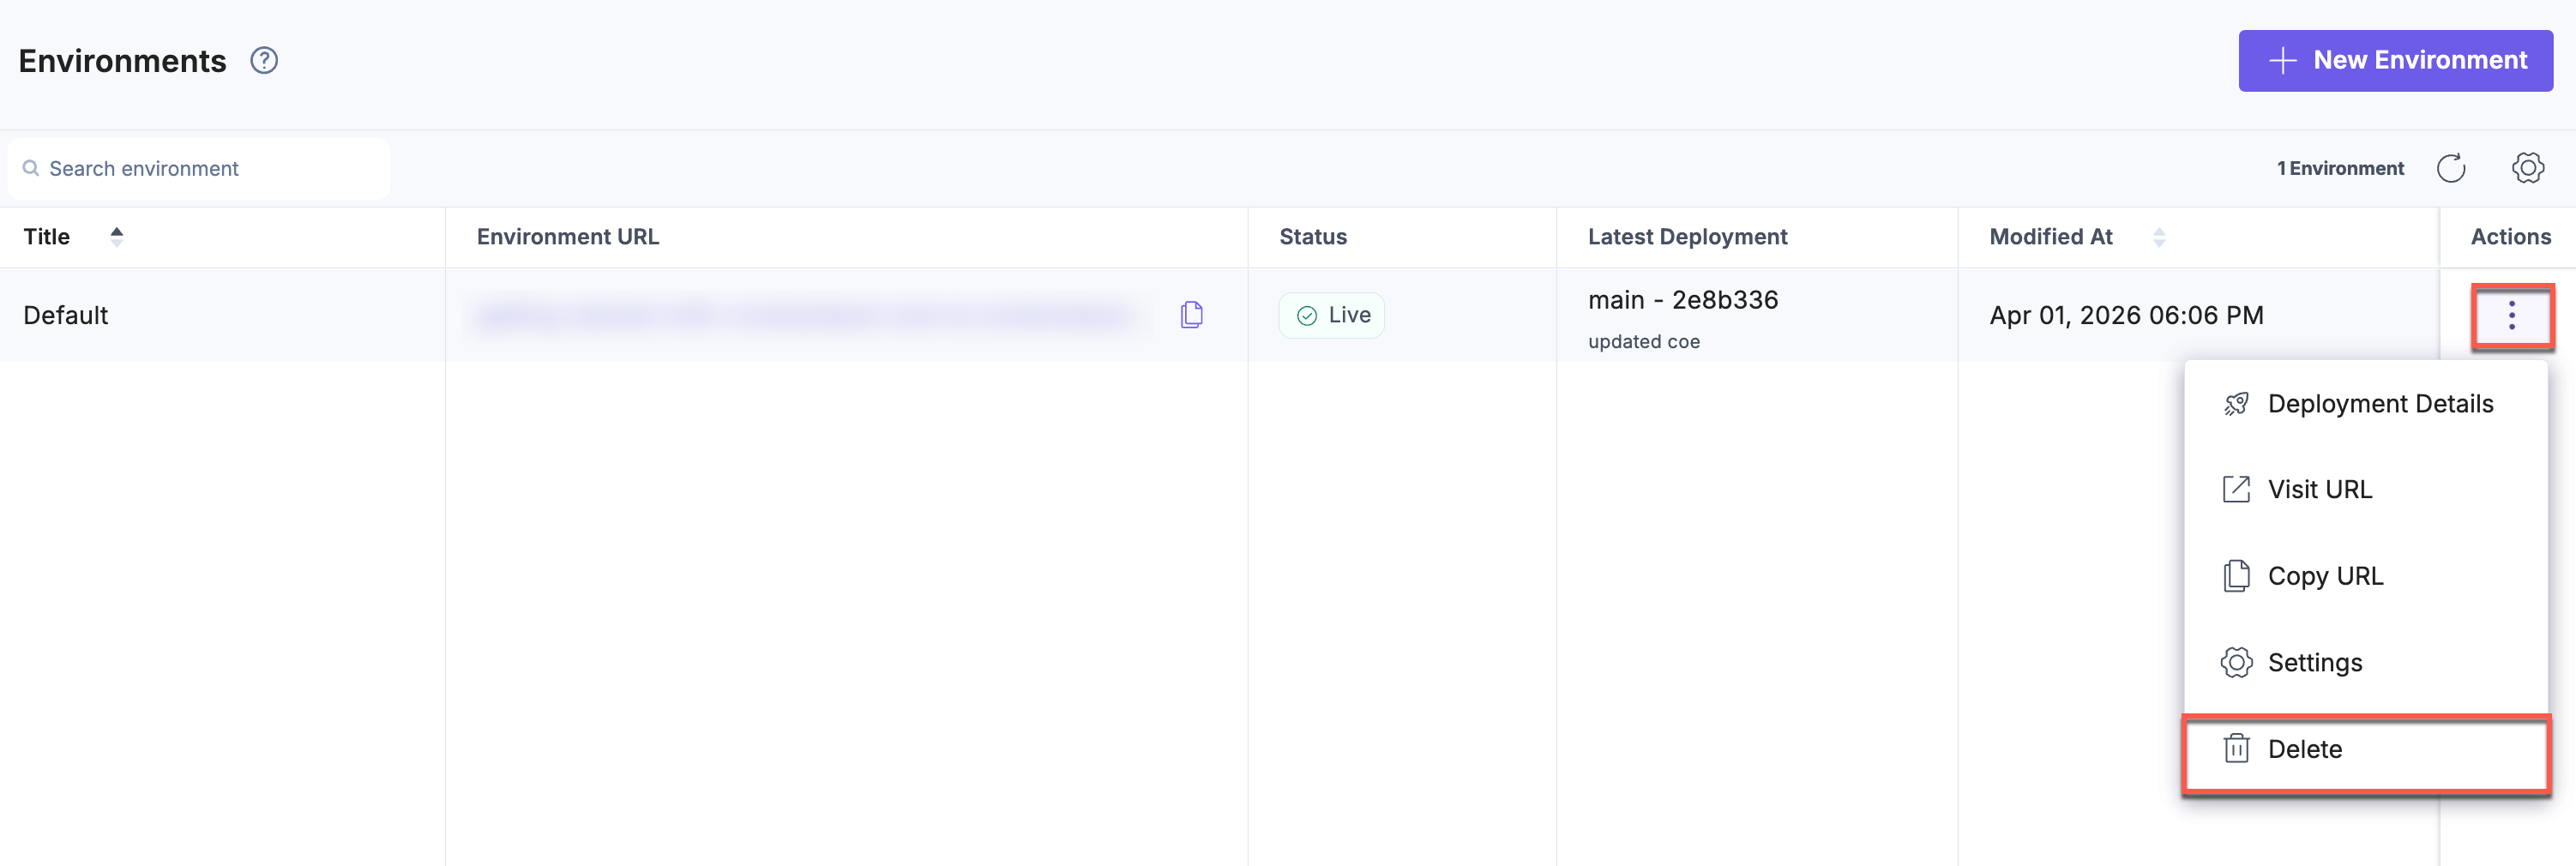The width and height of the screenshot is (2576, 866).
Task: Click the 1 Environment count label
Action: pyautogui.click(x=2340, y=168)
